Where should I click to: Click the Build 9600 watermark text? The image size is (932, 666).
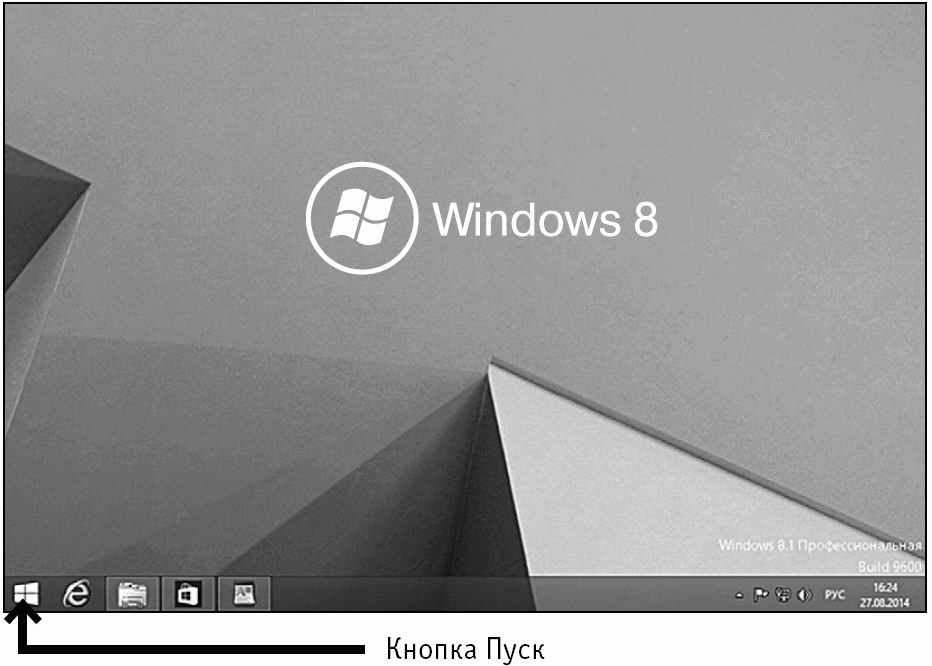tap(890, 566)
